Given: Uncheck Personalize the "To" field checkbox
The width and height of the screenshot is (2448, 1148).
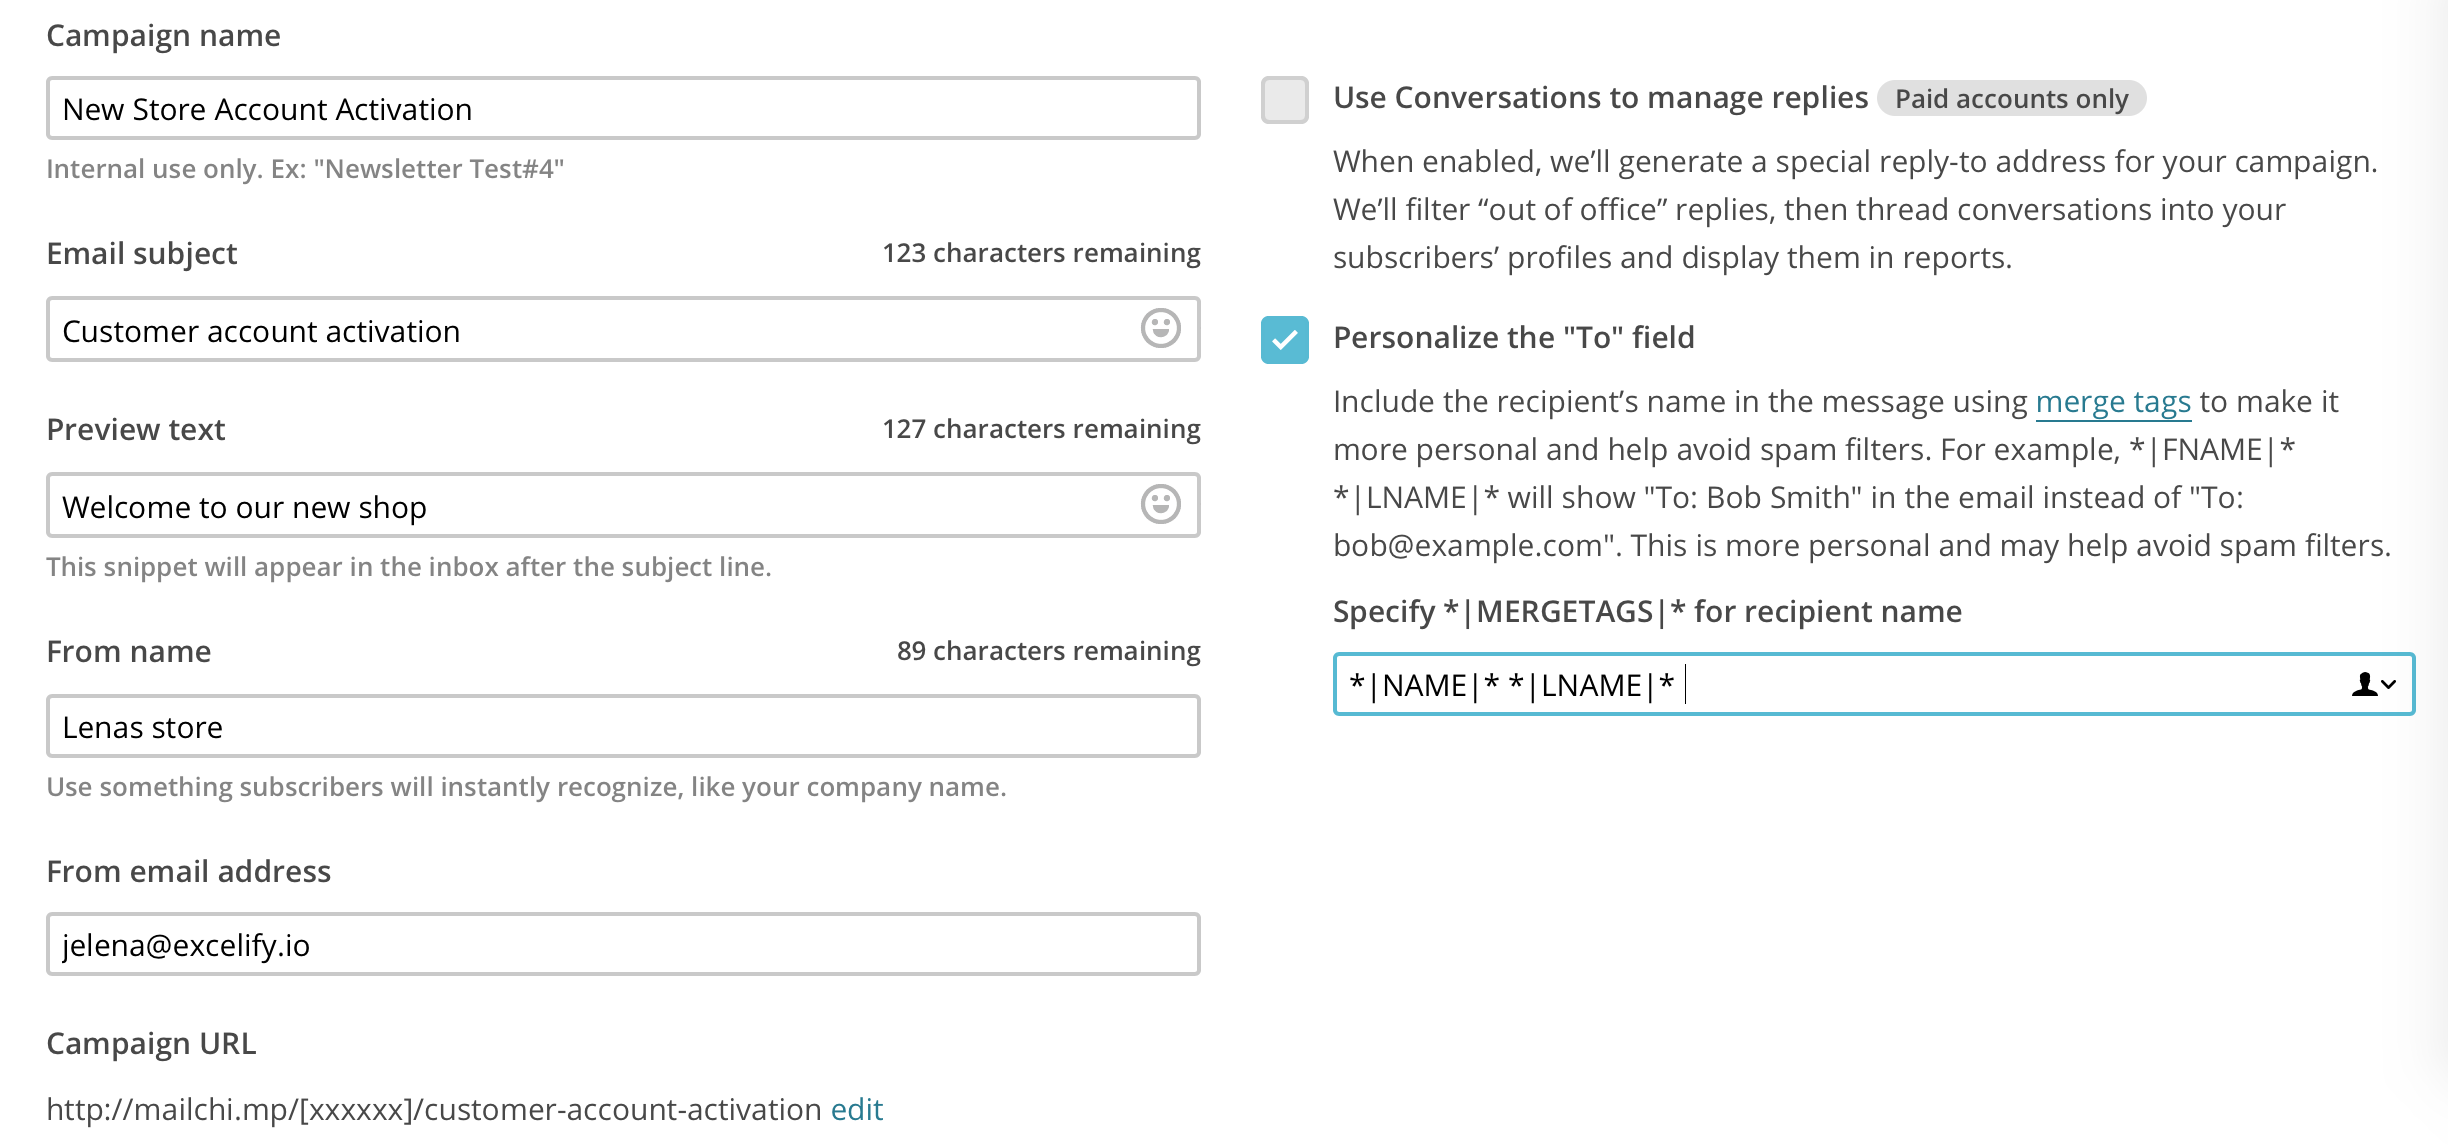Looking at the screenshot, I should (x=1285, y=340).
